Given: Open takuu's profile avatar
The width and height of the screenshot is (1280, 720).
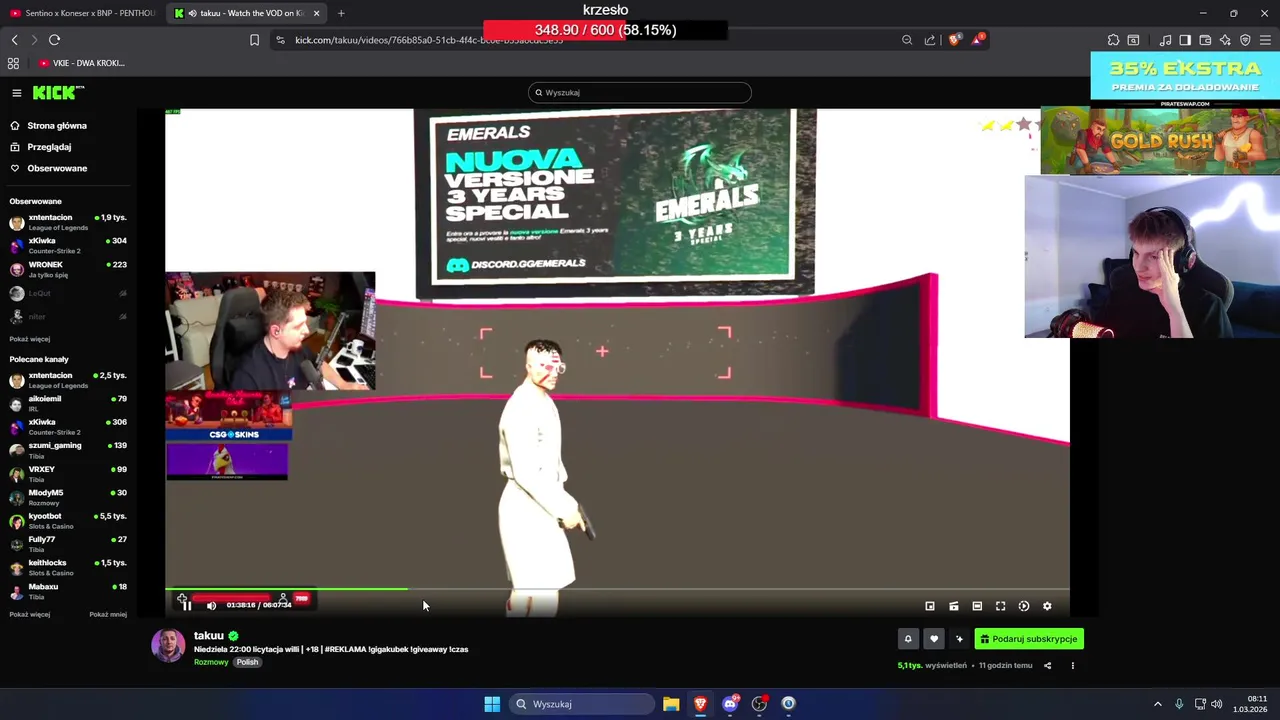Looking at the screenshot, I should click(x=168, y=645).
